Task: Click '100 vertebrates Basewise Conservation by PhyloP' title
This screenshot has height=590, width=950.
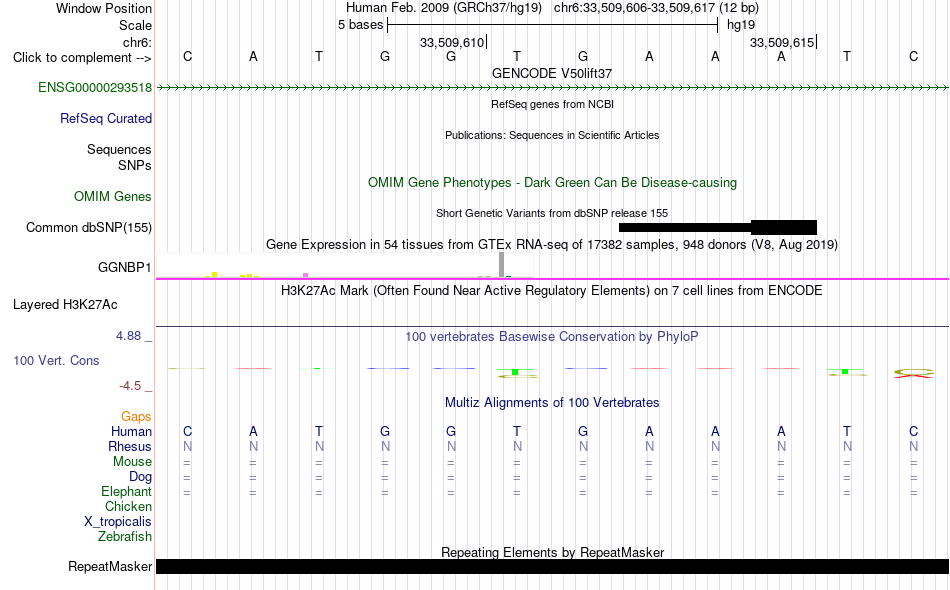Action: pyautogui.click(x=552, y=337)
